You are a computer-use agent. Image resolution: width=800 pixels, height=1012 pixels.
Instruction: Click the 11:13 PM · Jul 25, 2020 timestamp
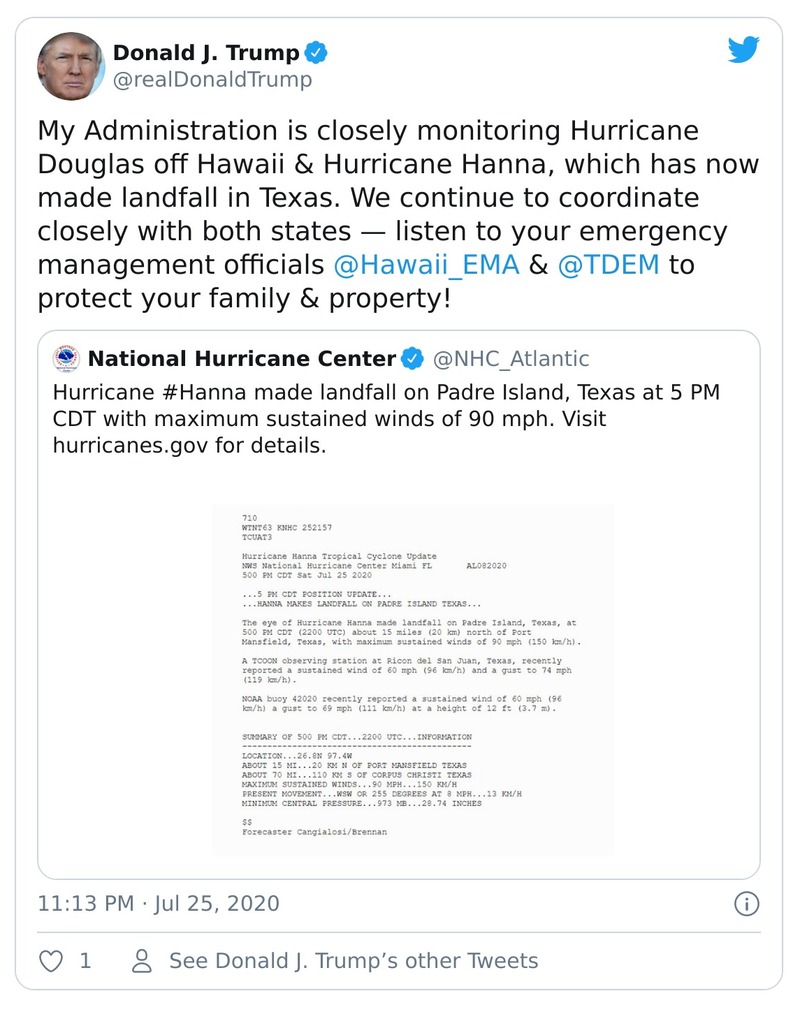(x=158, y=904)
